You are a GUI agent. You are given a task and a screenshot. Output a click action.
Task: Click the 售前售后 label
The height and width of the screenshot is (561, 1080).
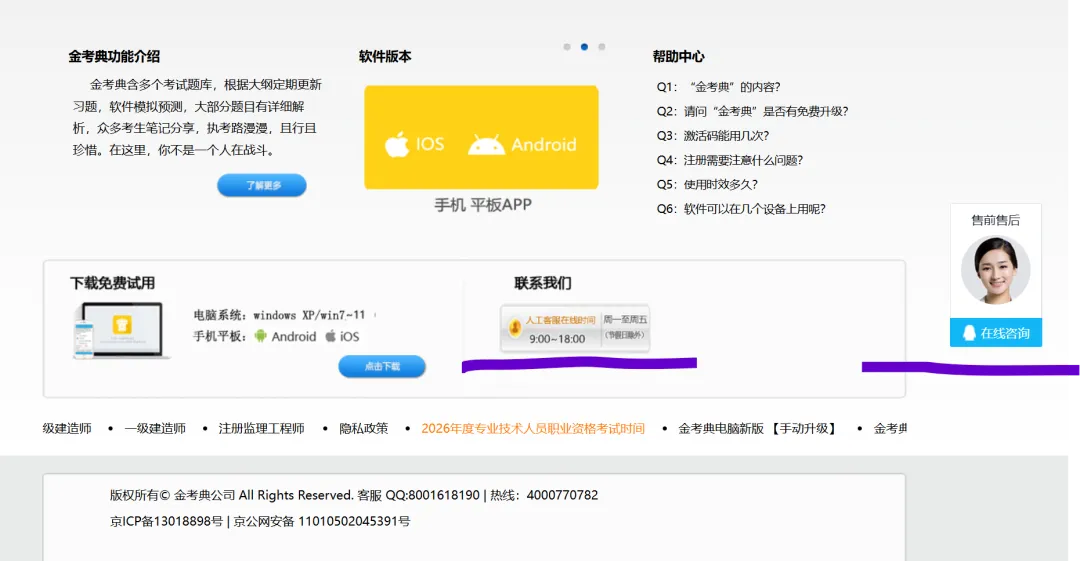tap(995, 220)
